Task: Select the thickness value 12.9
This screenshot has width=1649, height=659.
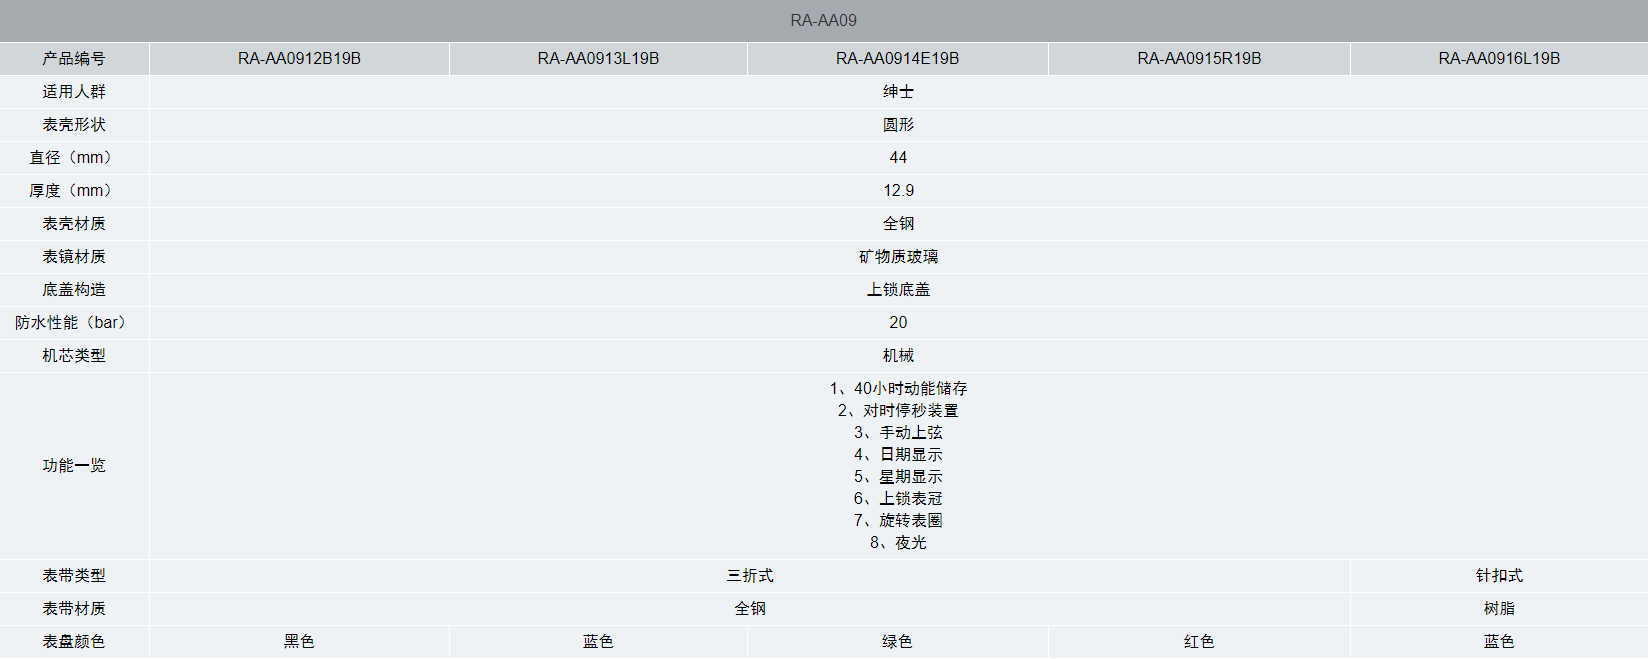Action: (898, 190)
